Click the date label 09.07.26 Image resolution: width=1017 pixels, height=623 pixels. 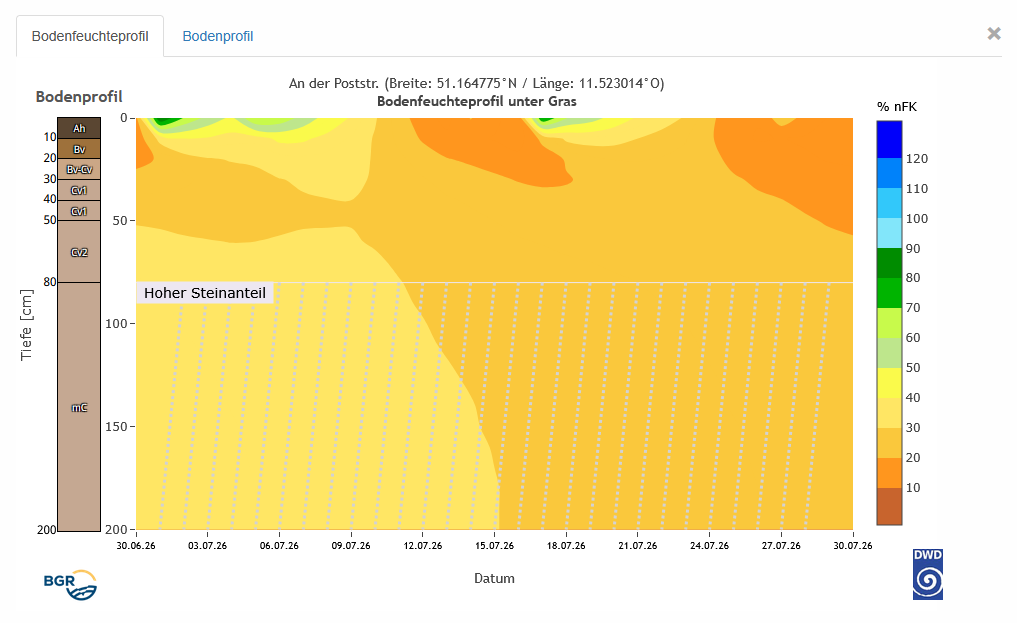351,546
